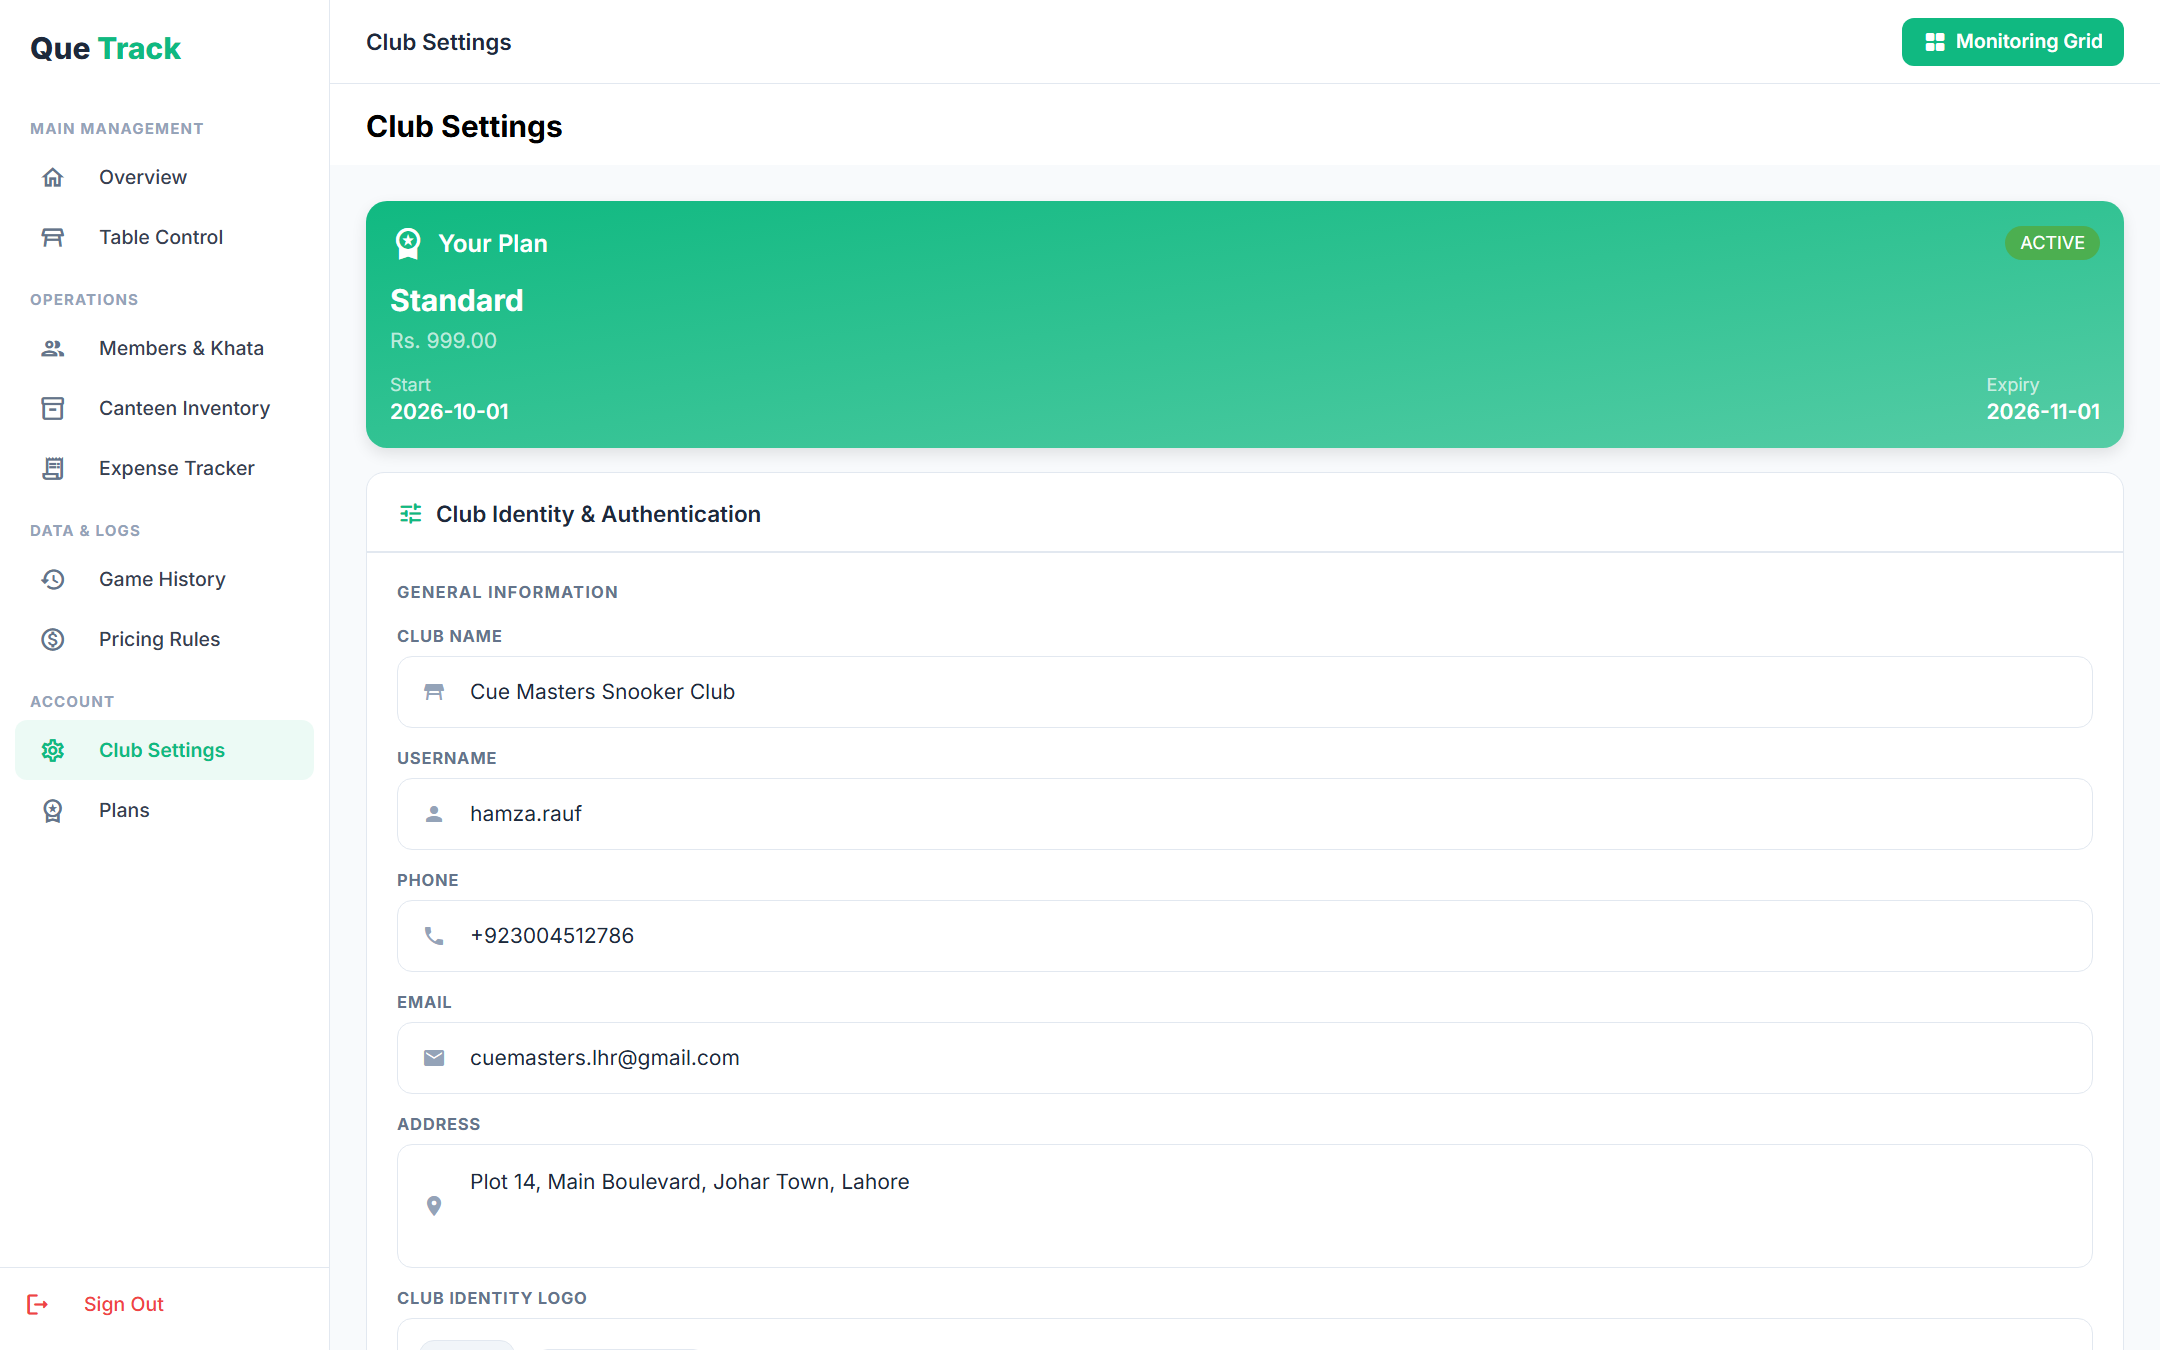This screenshot has width=2160, height=1350.
Task: Click the Expense Tracker receipt icon
Action: [x=53, y=468]
